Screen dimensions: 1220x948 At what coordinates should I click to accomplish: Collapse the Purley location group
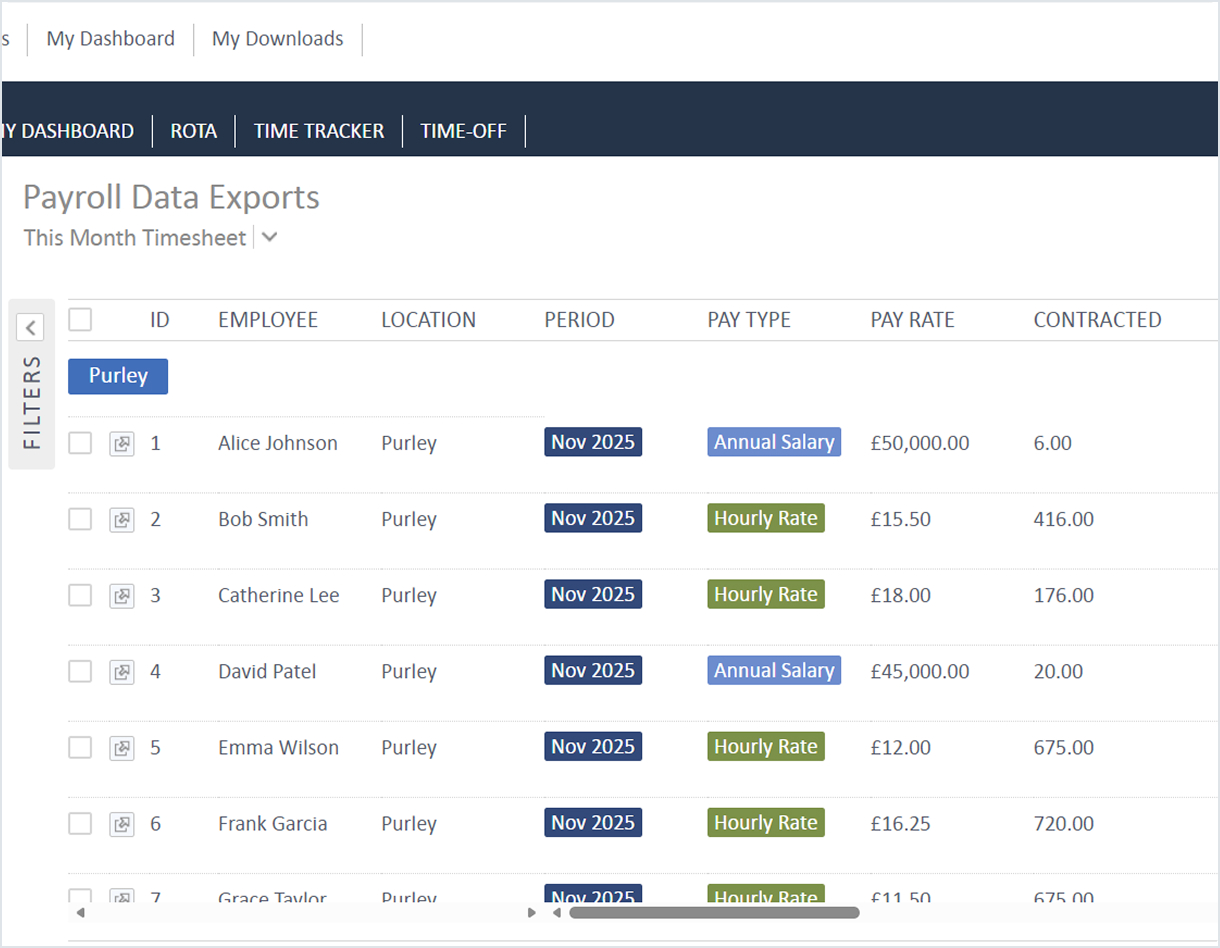pyautogui.click(x=118, y=376)
